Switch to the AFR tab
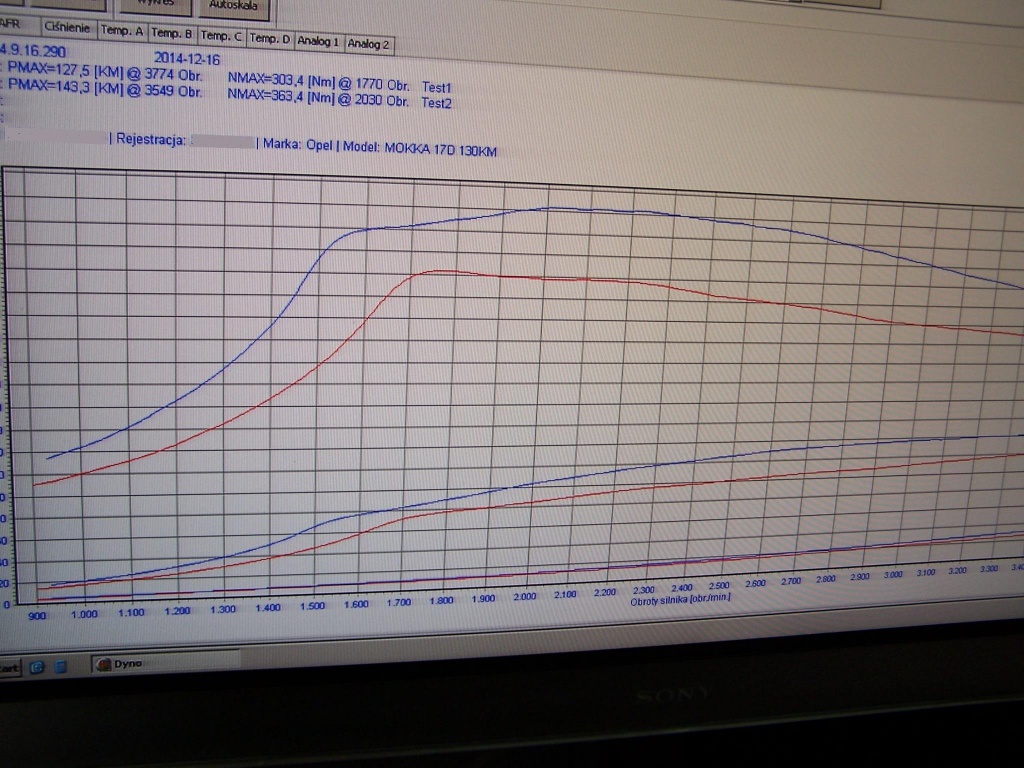The width and height of the screenshot is (1024, 768). 12,23
